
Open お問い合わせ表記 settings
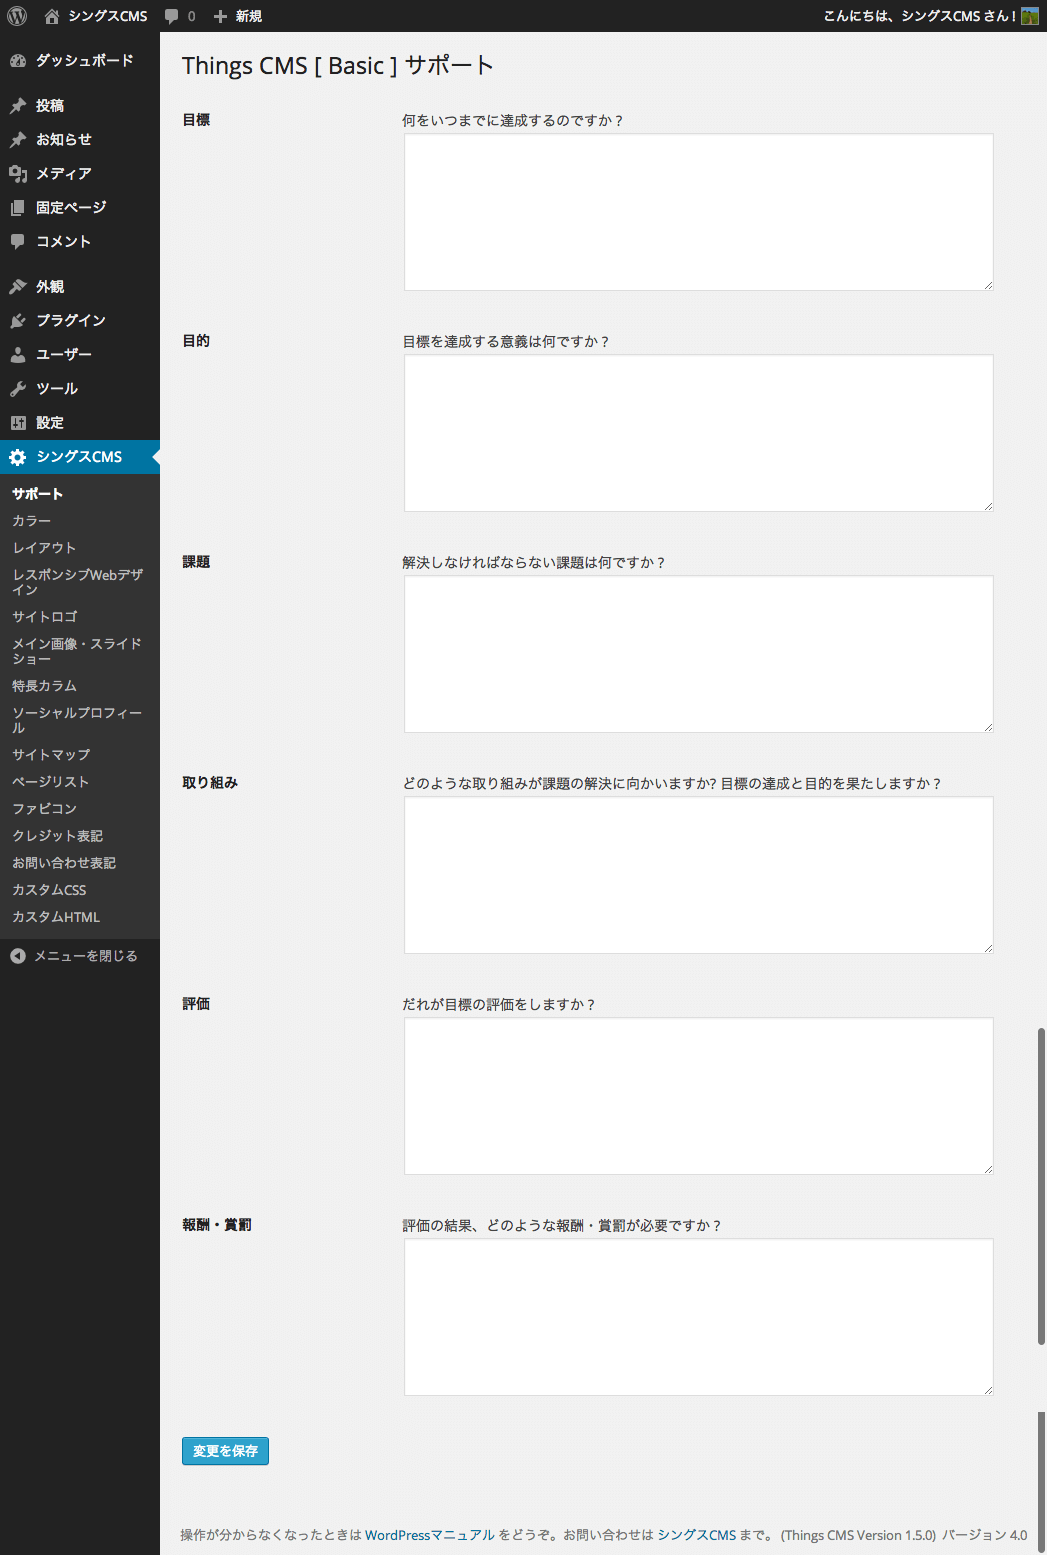point(80,863)
